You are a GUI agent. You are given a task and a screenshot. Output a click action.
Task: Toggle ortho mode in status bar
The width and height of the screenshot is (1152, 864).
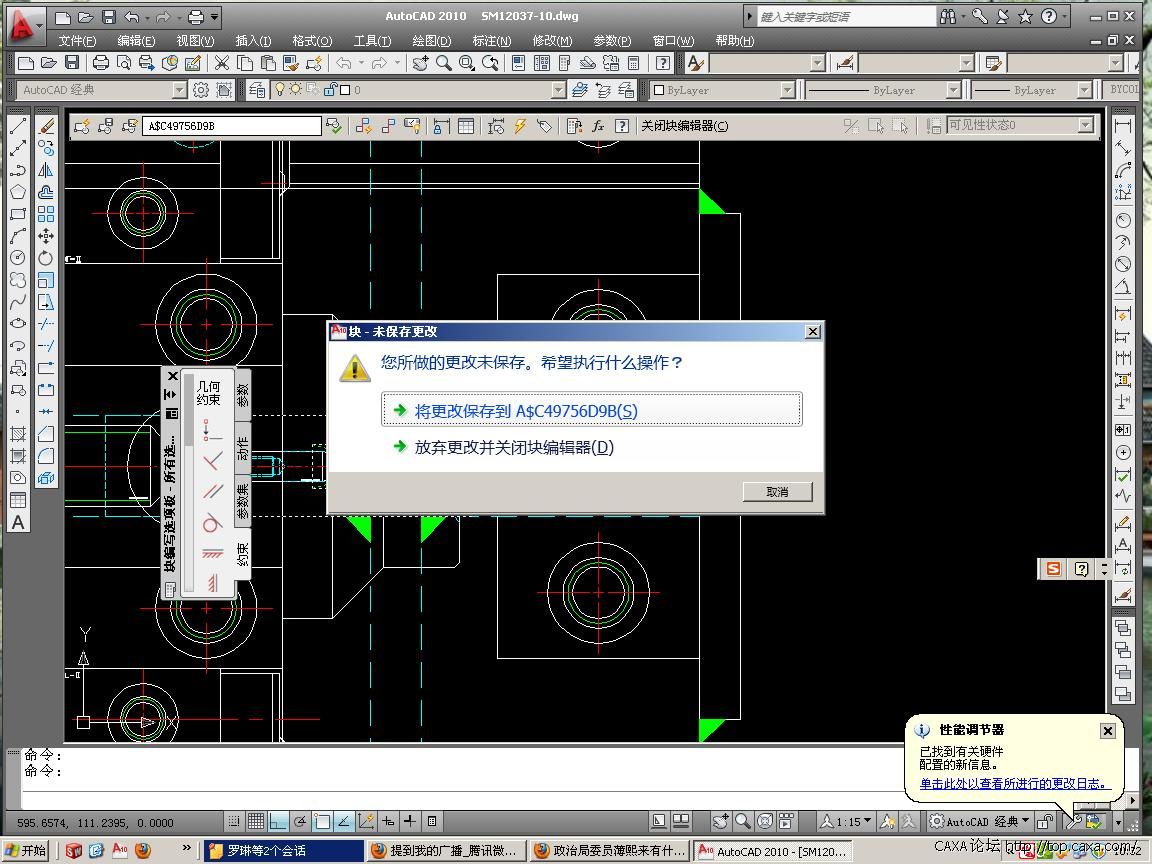coord(278,821)
